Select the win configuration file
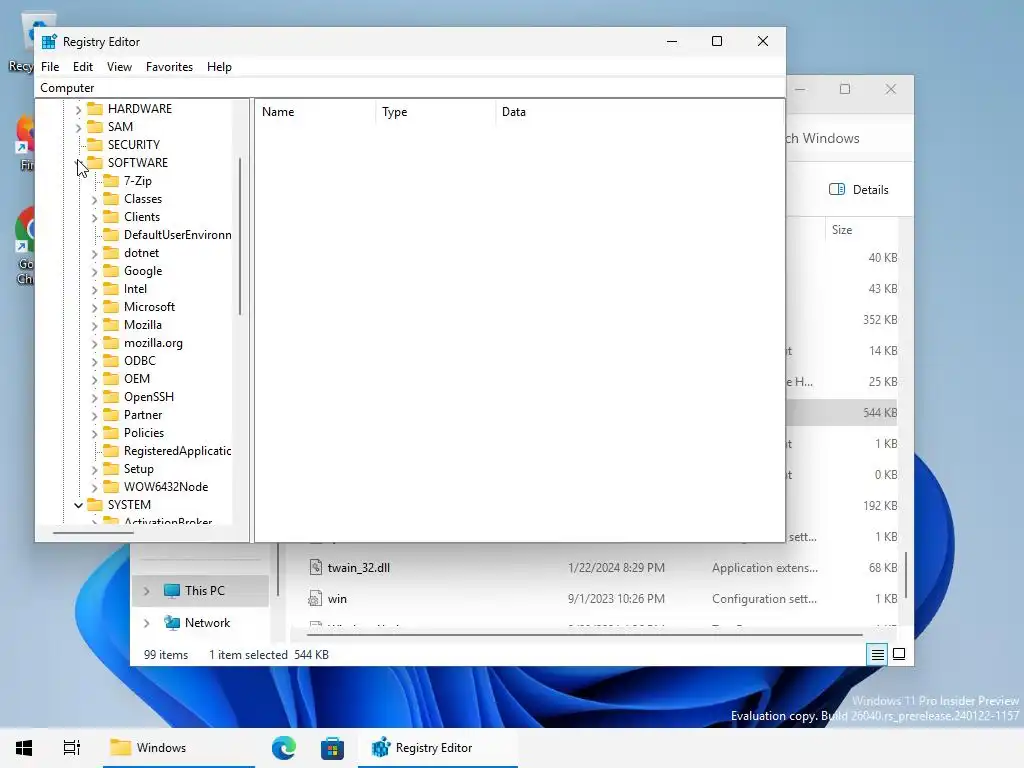The image size is (1024, 768). point(337,599)
